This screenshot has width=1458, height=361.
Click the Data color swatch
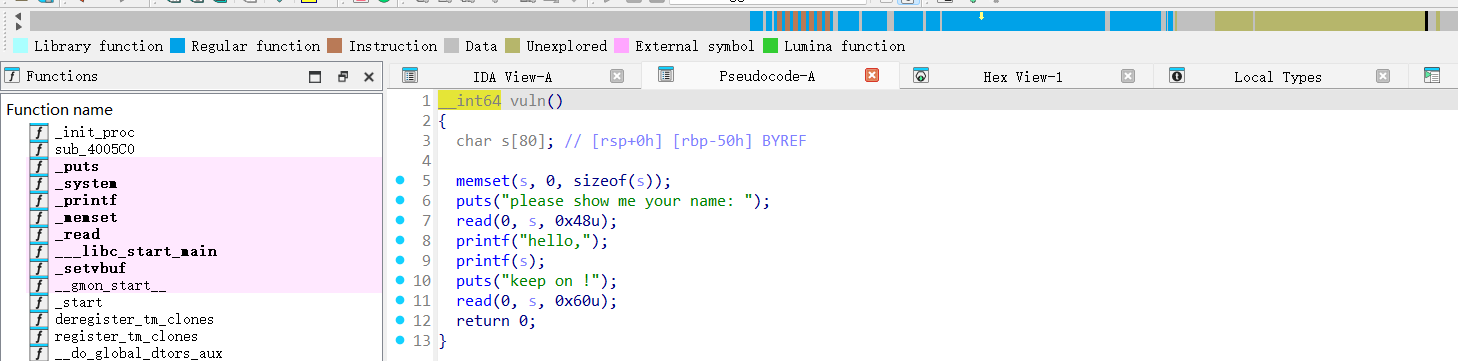click(452, 46)
